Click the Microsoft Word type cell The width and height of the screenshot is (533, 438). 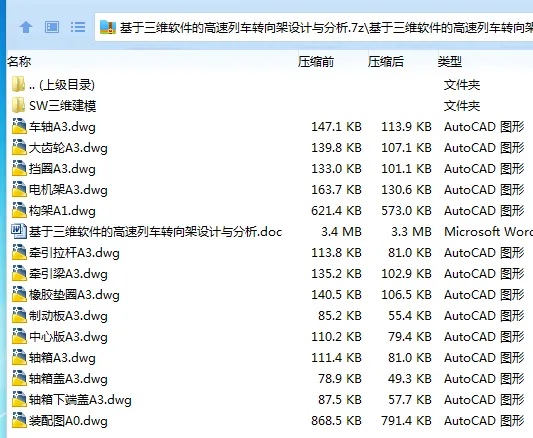488,232
